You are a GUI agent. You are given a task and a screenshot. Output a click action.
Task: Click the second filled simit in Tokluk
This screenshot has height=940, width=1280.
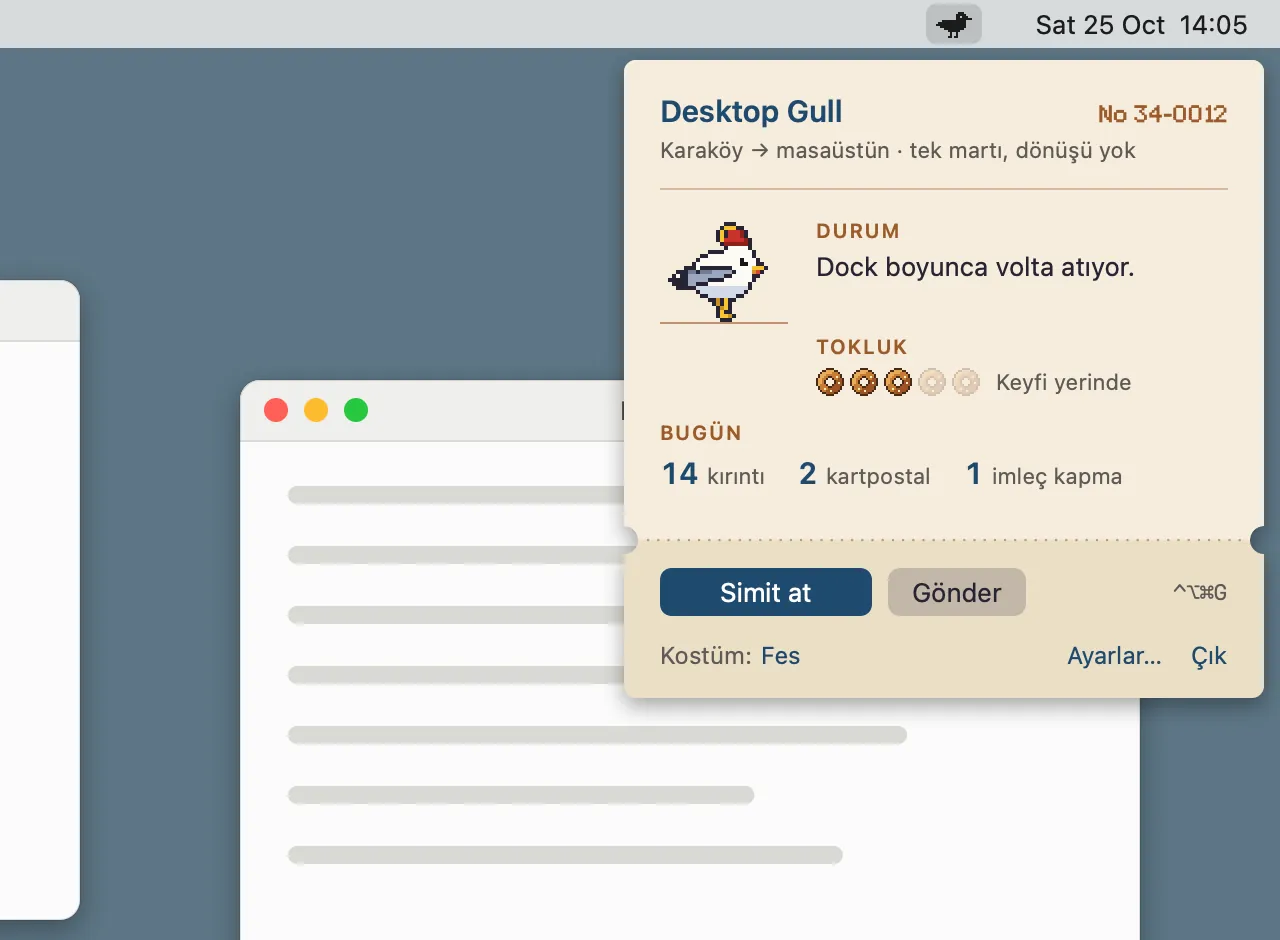pos(864,382)
